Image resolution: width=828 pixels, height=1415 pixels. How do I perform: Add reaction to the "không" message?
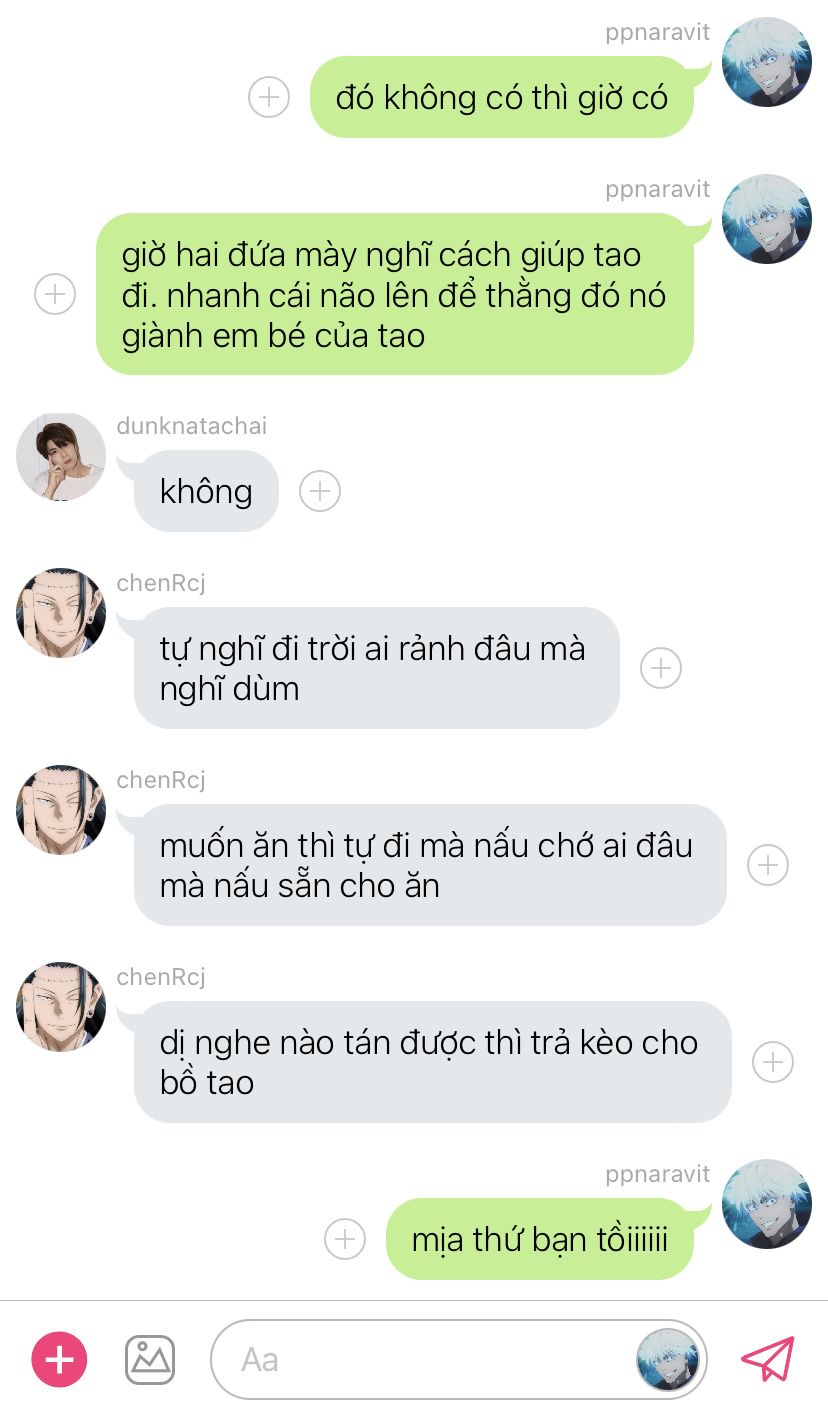pyautogui.click(x=320, y=491)
